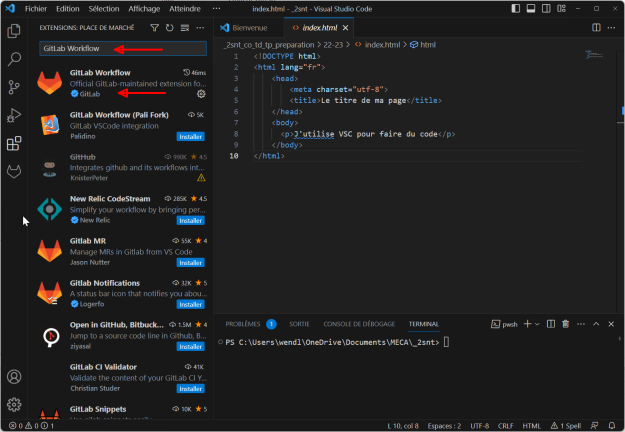Install Gitlab Notifications extension
The height and width of the screenshot is (432, 625).
click(x=191, y=304)
